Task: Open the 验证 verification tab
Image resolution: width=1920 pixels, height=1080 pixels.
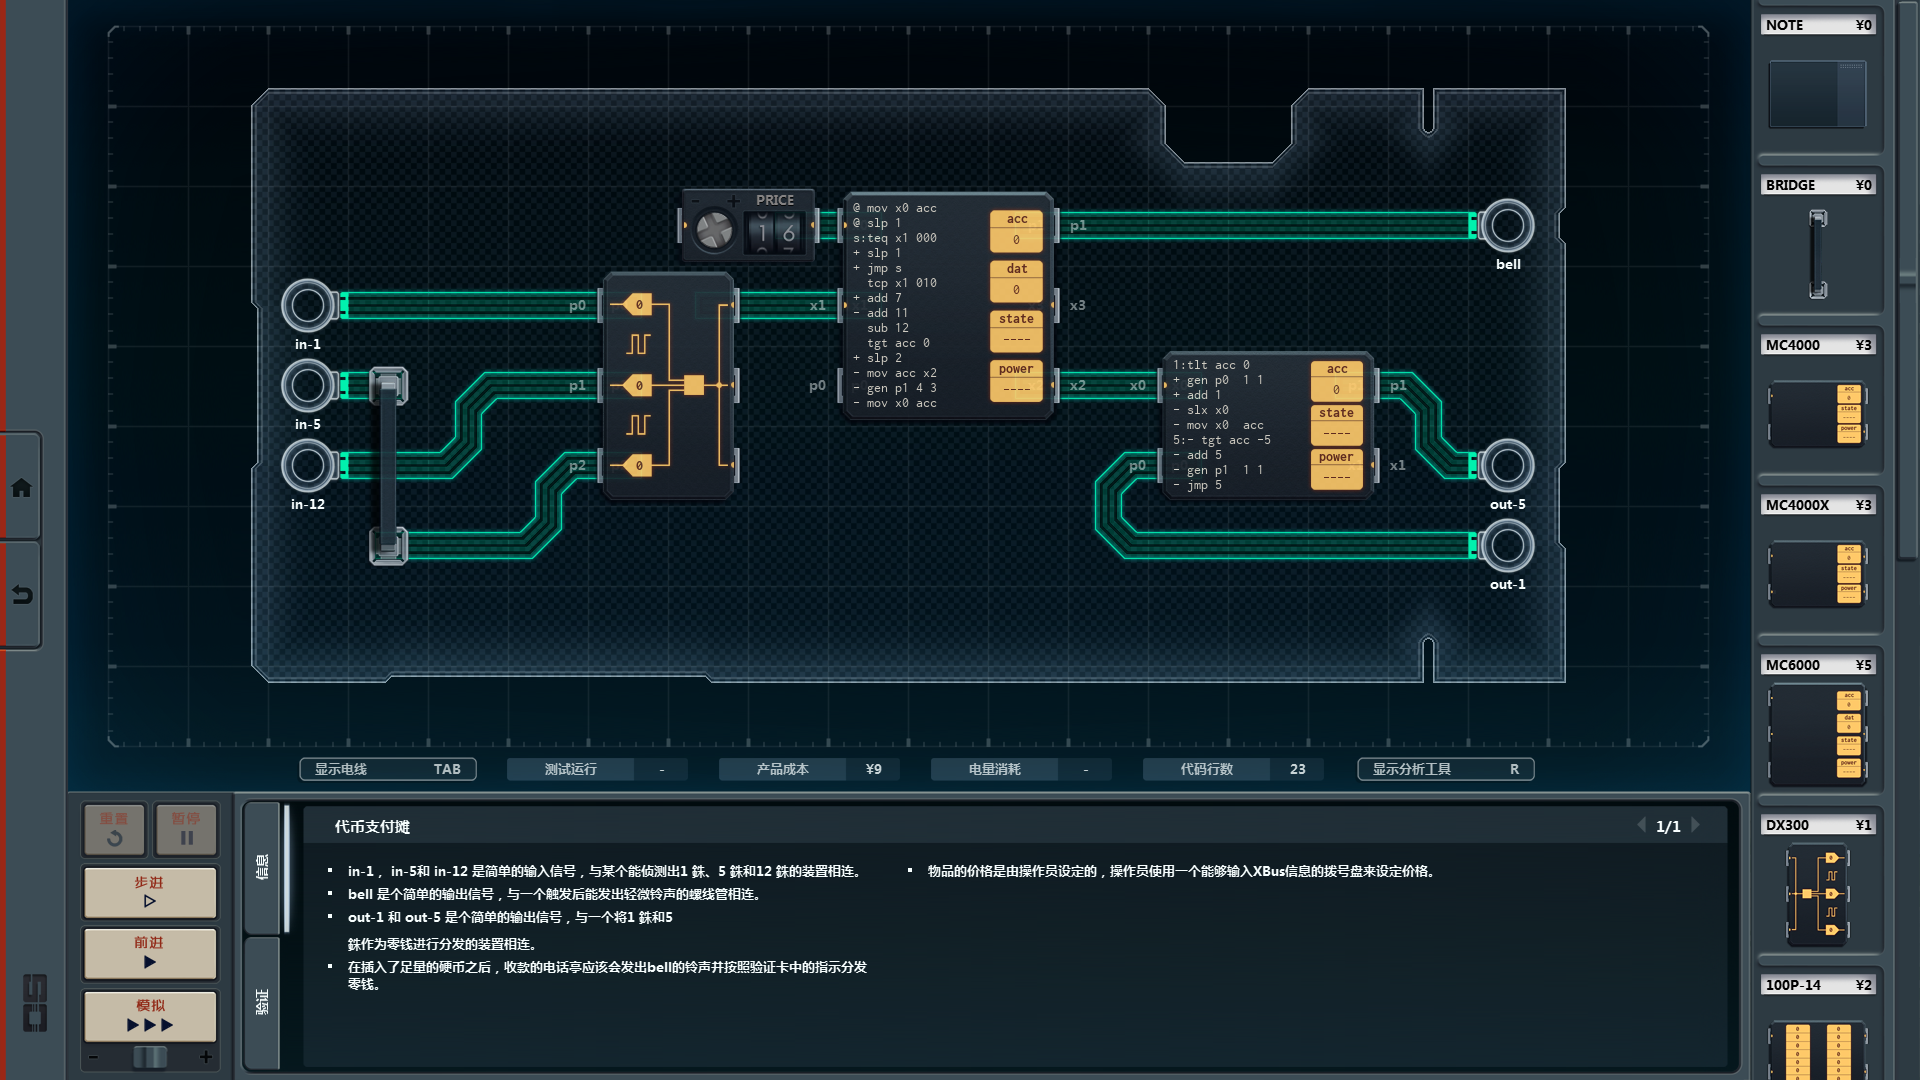Action: tap(262, 1002)
